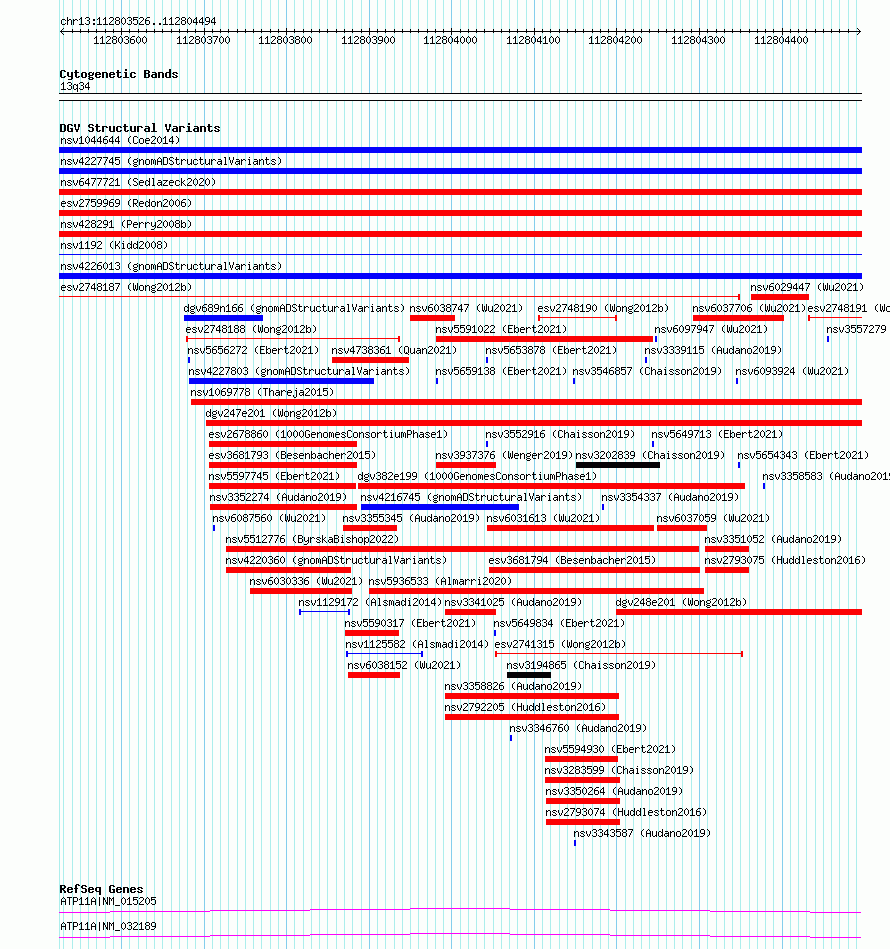Open nsv6031613 (Wu2021) variant
Viewport: 890px width, 949px height.
point(543,519)
